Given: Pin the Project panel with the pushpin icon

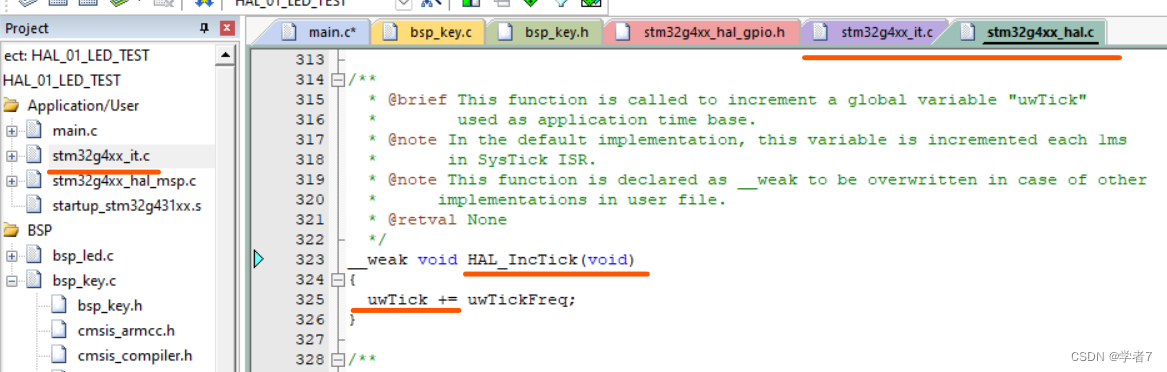Looking at the screenshot, I should tap(205, 28).
